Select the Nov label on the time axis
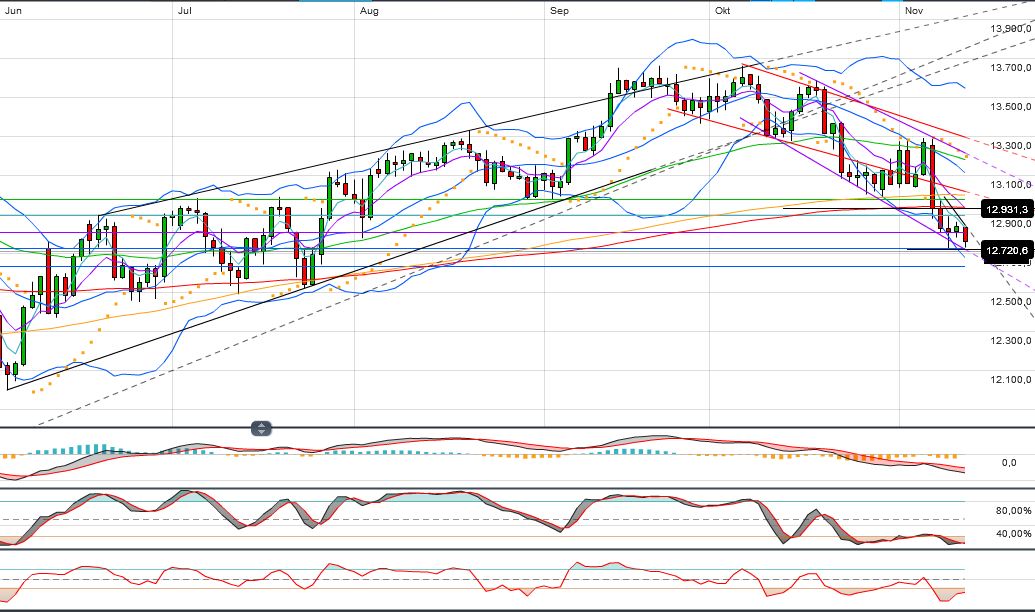Image resolution: width=1035 pixels, height=612 pixels. coord(914,10)
